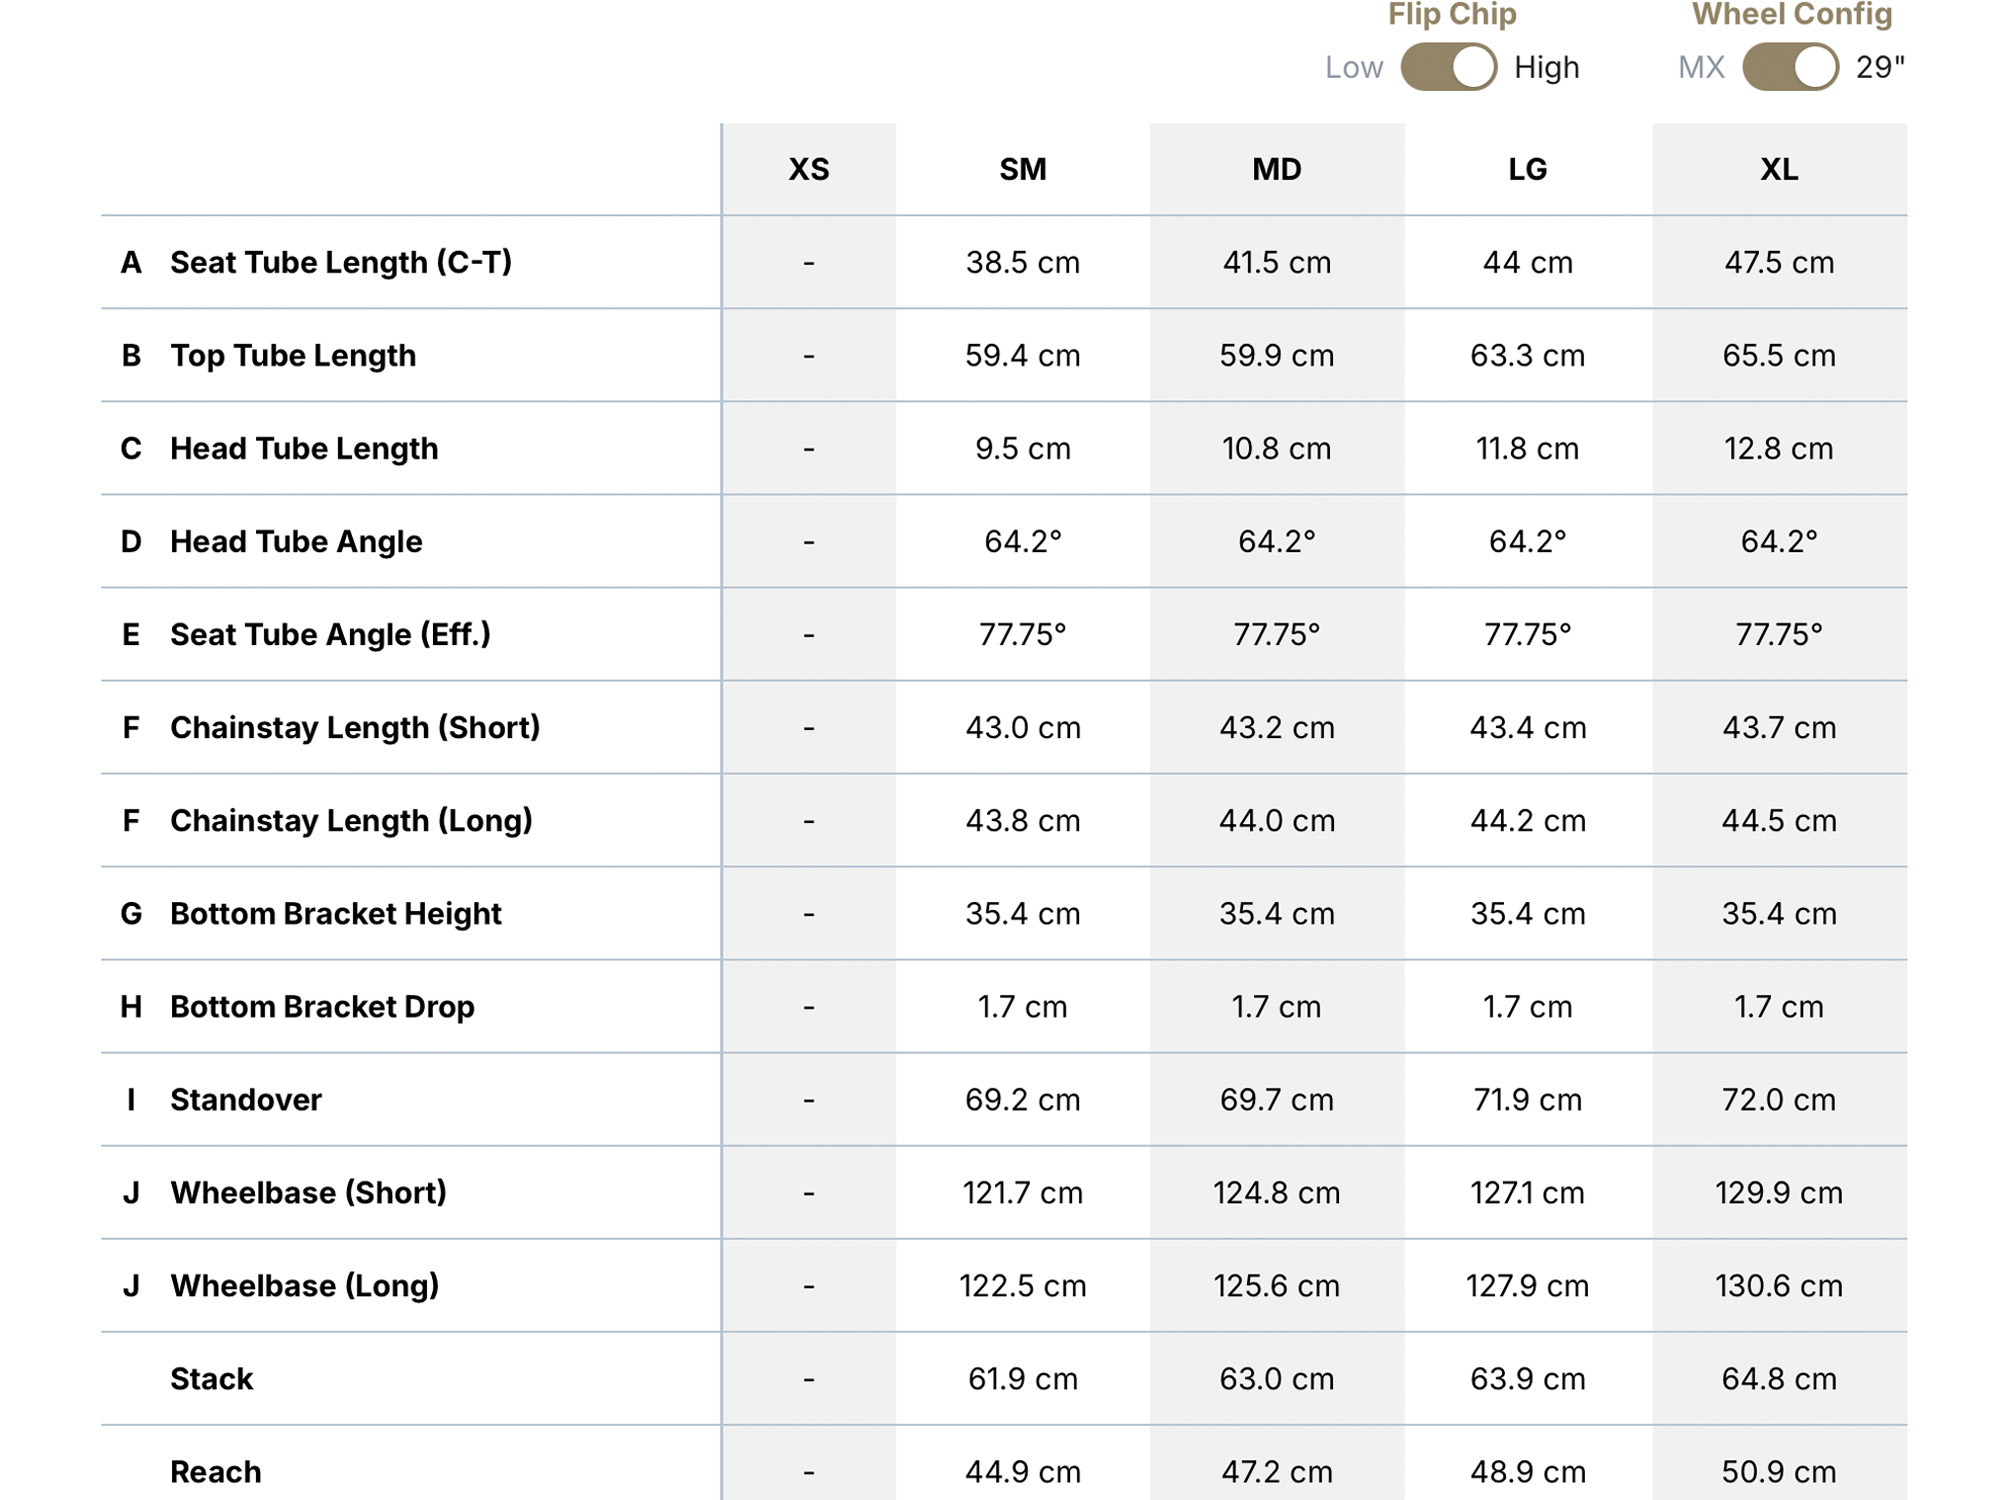Click the Reach row label

[x=216, y=1471]
